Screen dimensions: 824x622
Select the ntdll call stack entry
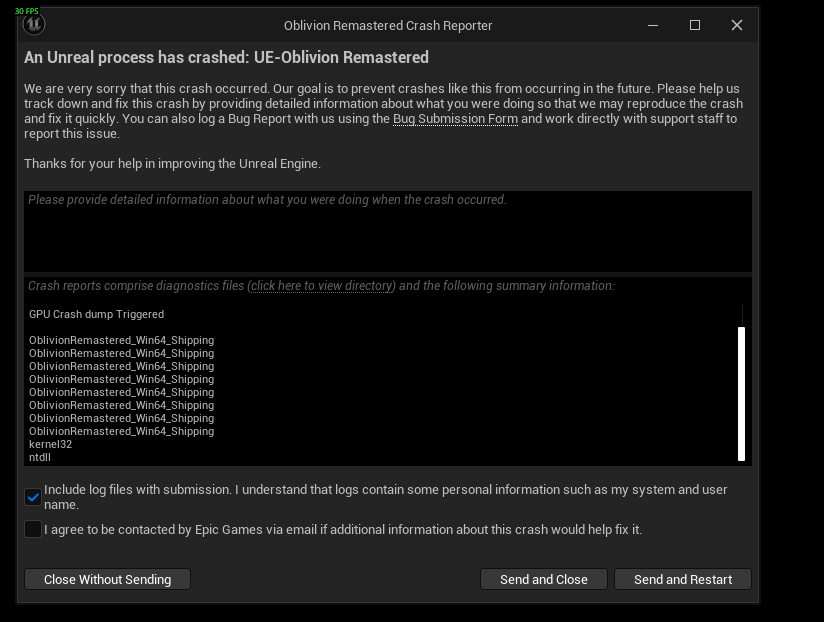click(40, 457)
